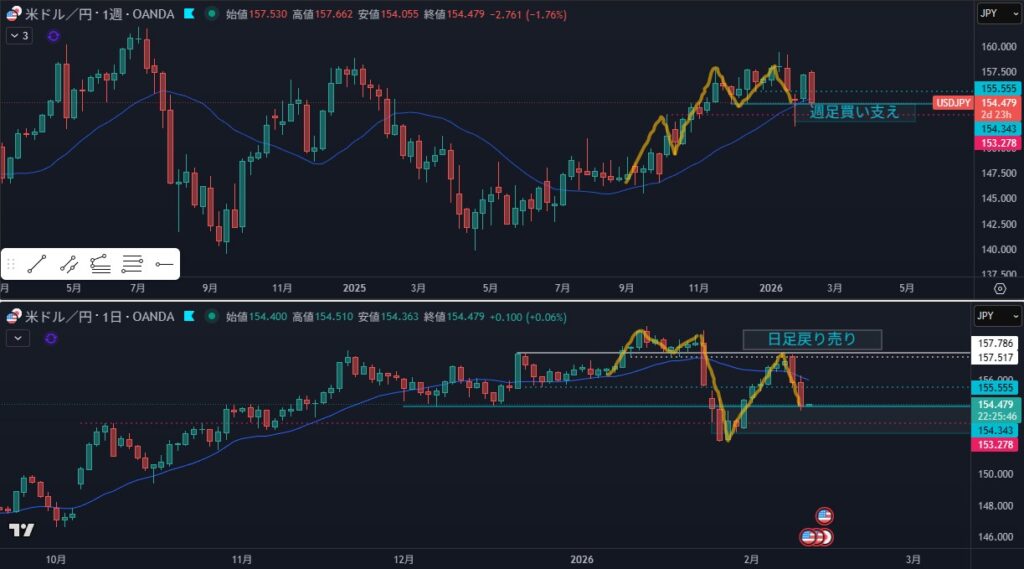The height and width of the screenshot is (569, 1024).
Task: Click the purple indicator icon on the weekly chart
Action: click(x=52, y=35)
